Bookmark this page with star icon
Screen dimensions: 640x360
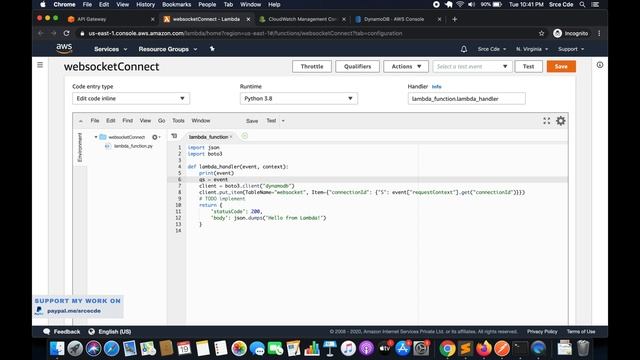[x=541, y=33]
